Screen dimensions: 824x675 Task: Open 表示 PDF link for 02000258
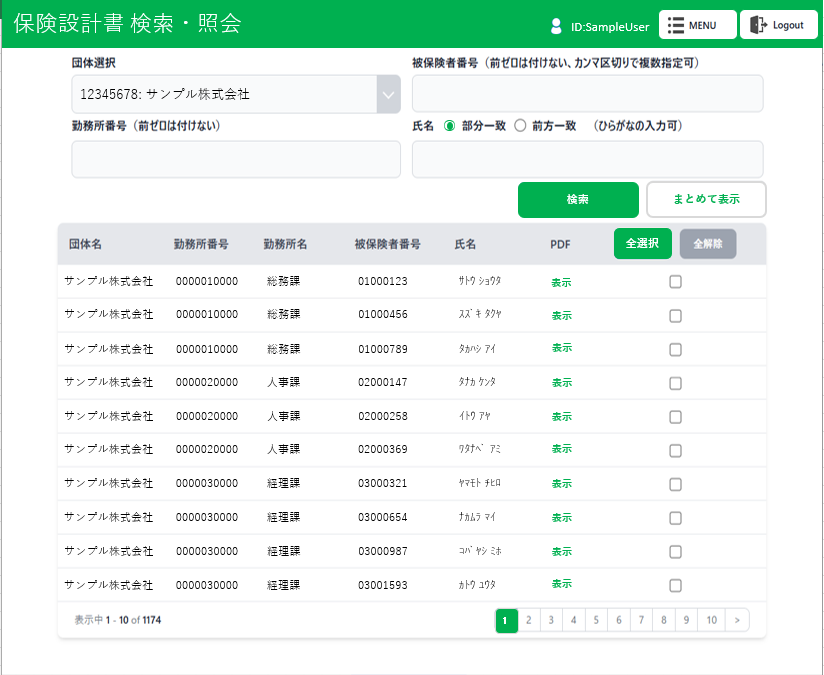click(x=561, y=417)
